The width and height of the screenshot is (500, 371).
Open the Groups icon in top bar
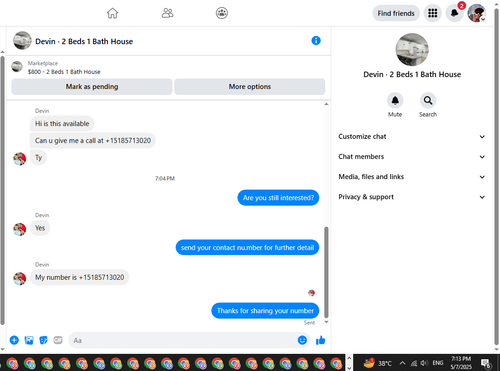(222, 13)
